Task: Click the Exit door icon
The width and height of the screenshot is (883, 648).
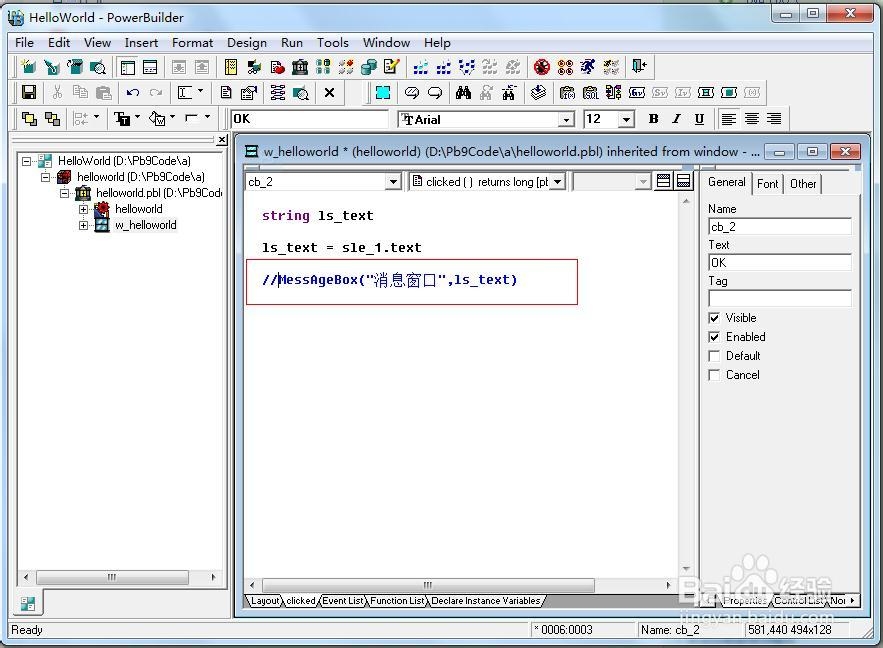Action: [x=639, y=67]
